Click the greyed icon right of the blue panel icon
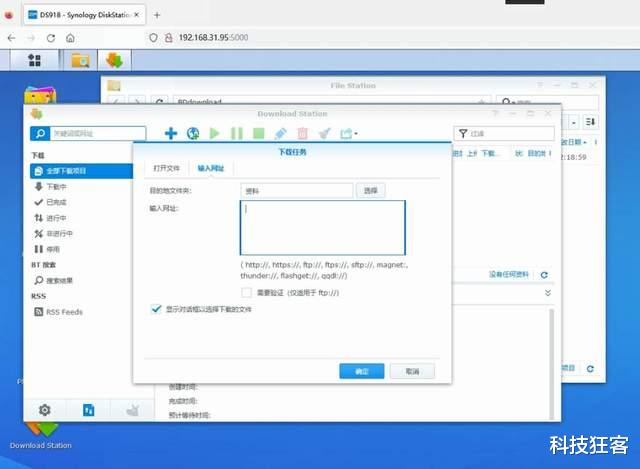The width and height of the screenshot is (640, 469). pos(133,409)
